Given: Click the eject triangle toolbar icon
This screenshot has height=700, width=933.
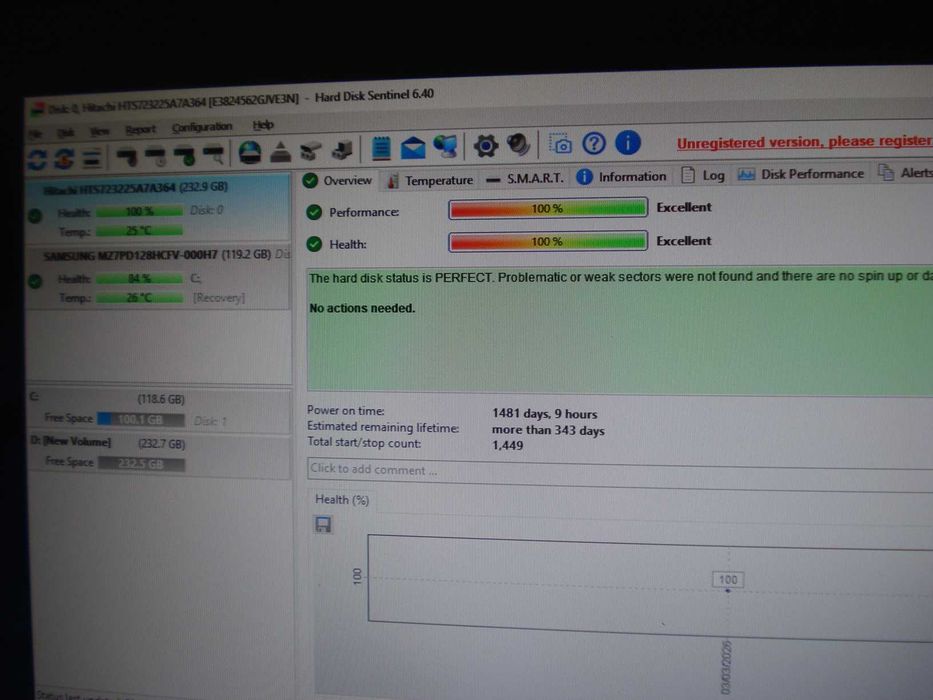Looking at the screenshot, I should pyautogui.click(x=280, y=152).
